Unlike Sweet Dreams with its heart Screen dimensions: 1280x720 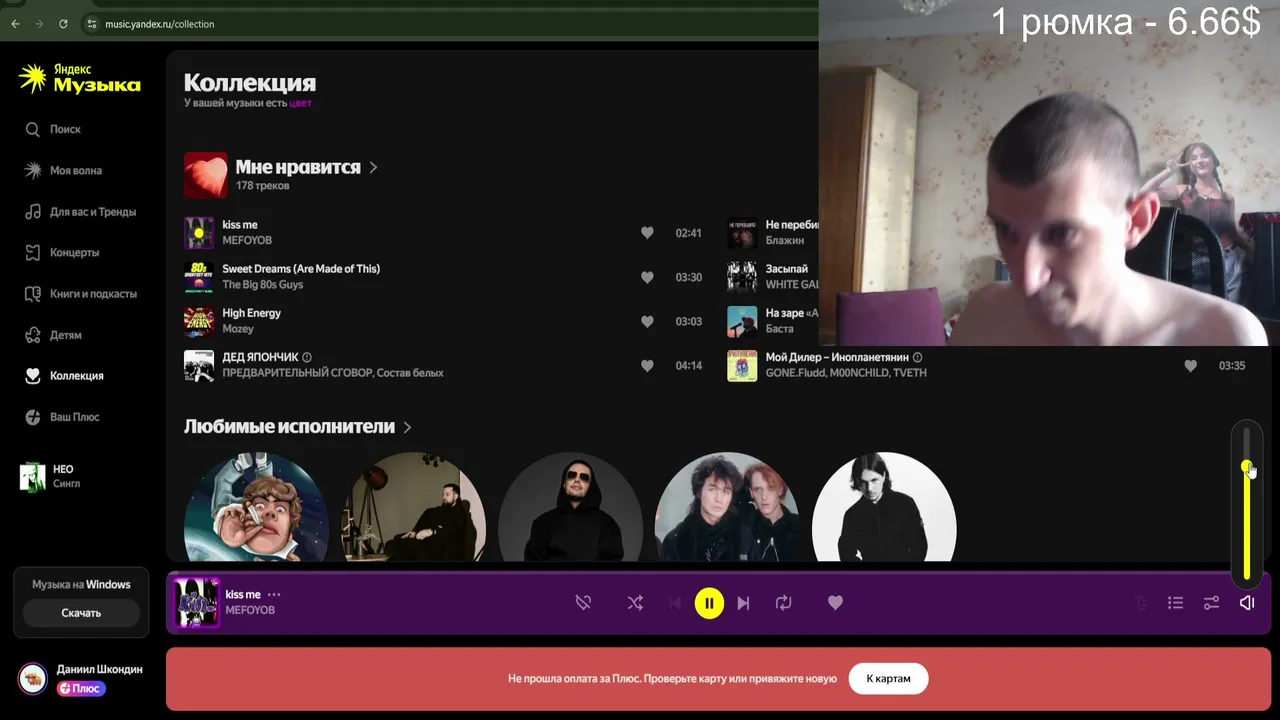(x=647, y=277)
